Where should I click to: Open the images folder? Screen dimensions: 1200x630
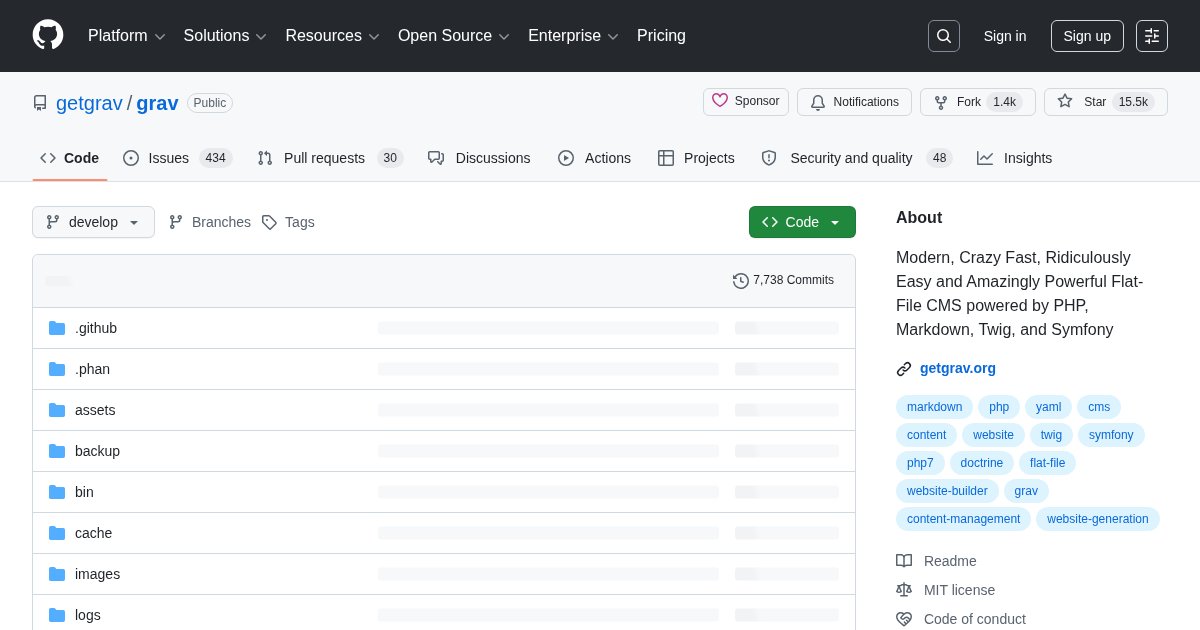97,574
